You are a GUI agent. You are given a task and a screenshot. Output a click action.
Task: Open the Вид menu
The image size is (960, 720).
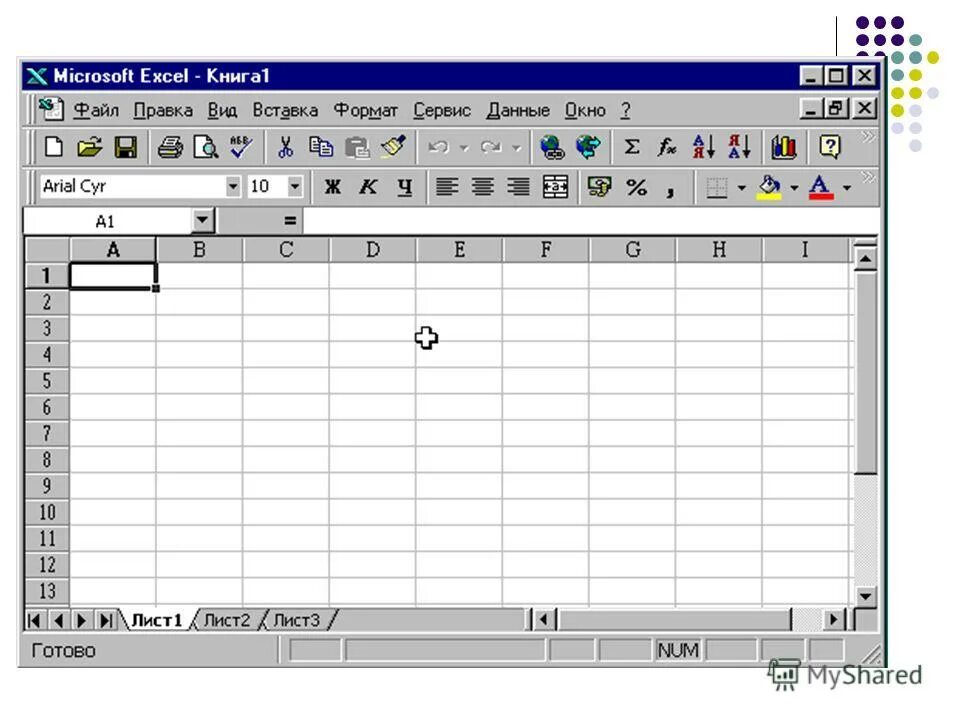[x=222, y=110]
